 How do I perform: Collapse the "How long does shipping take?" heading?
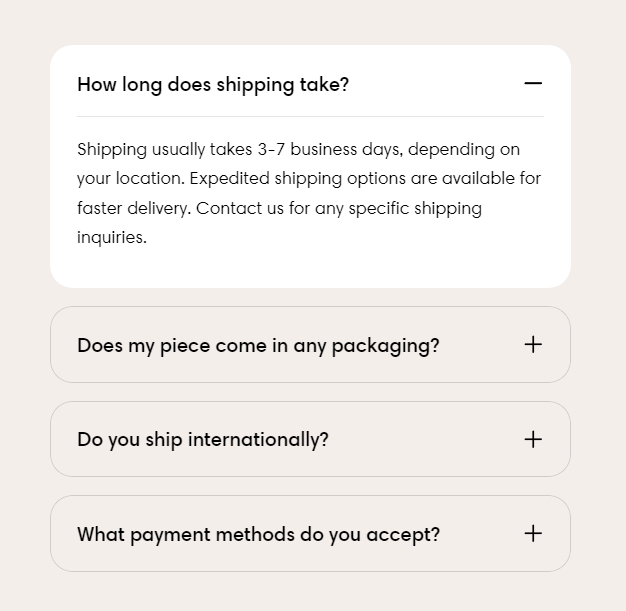pos(213,84)
